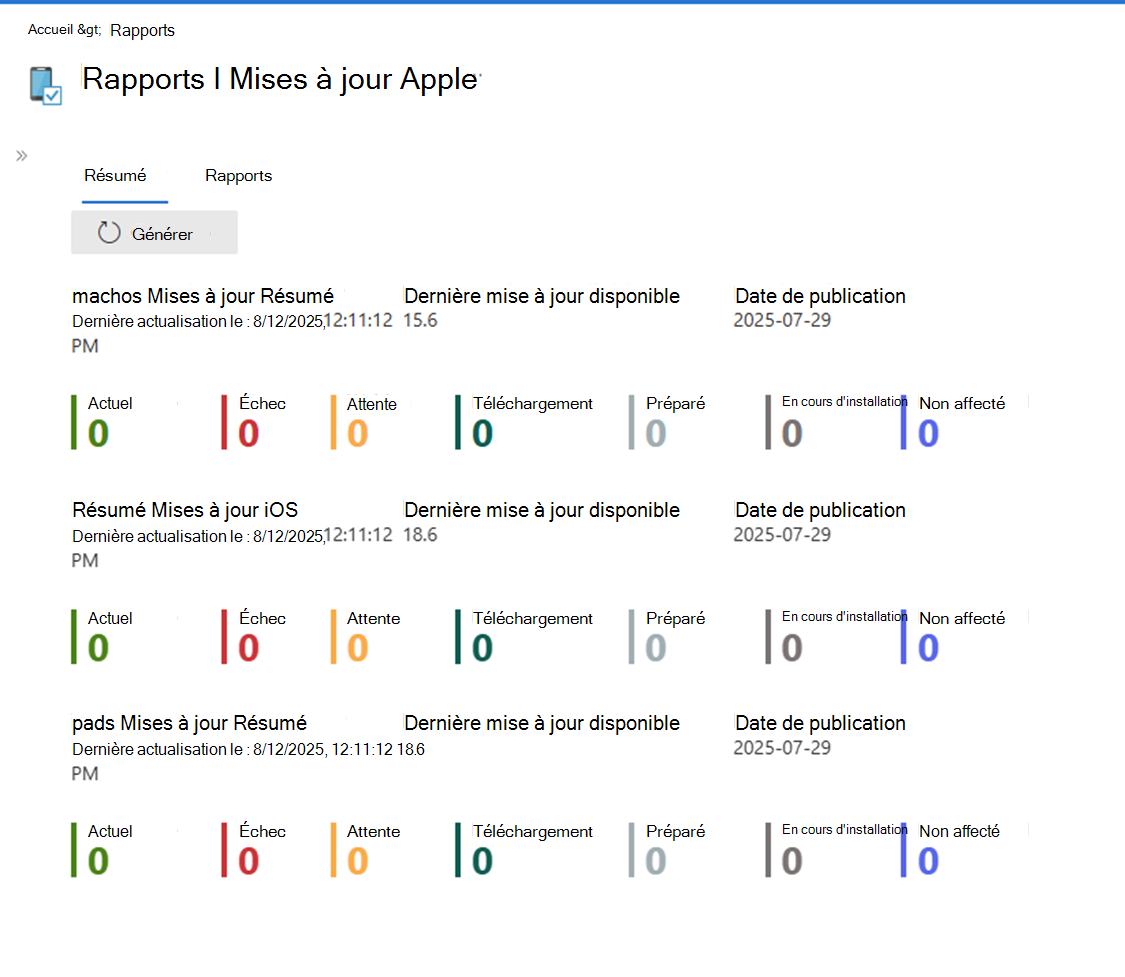Image resolution: width=1125 pixels, height=977 pixels.
Task: Select the Résumé tab
Action: coord(113,175)
